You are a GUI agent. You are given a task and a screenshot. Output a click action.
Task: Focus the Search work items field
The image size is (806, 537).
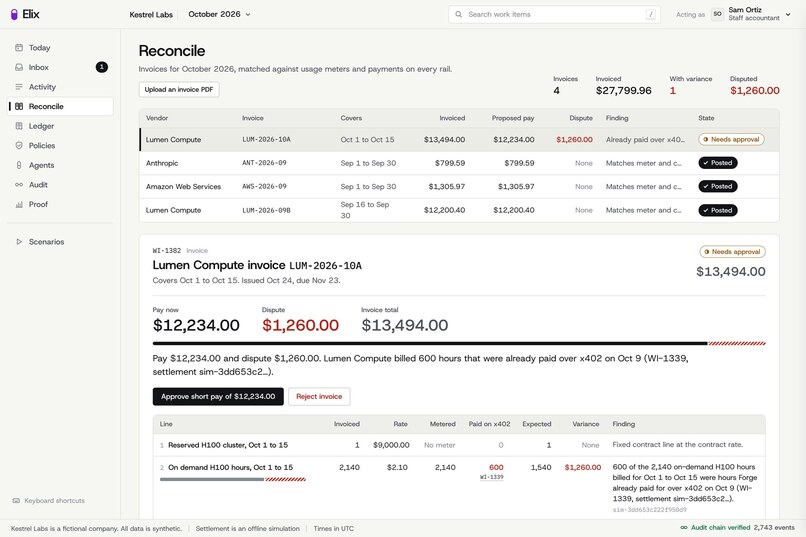(554, 14)
